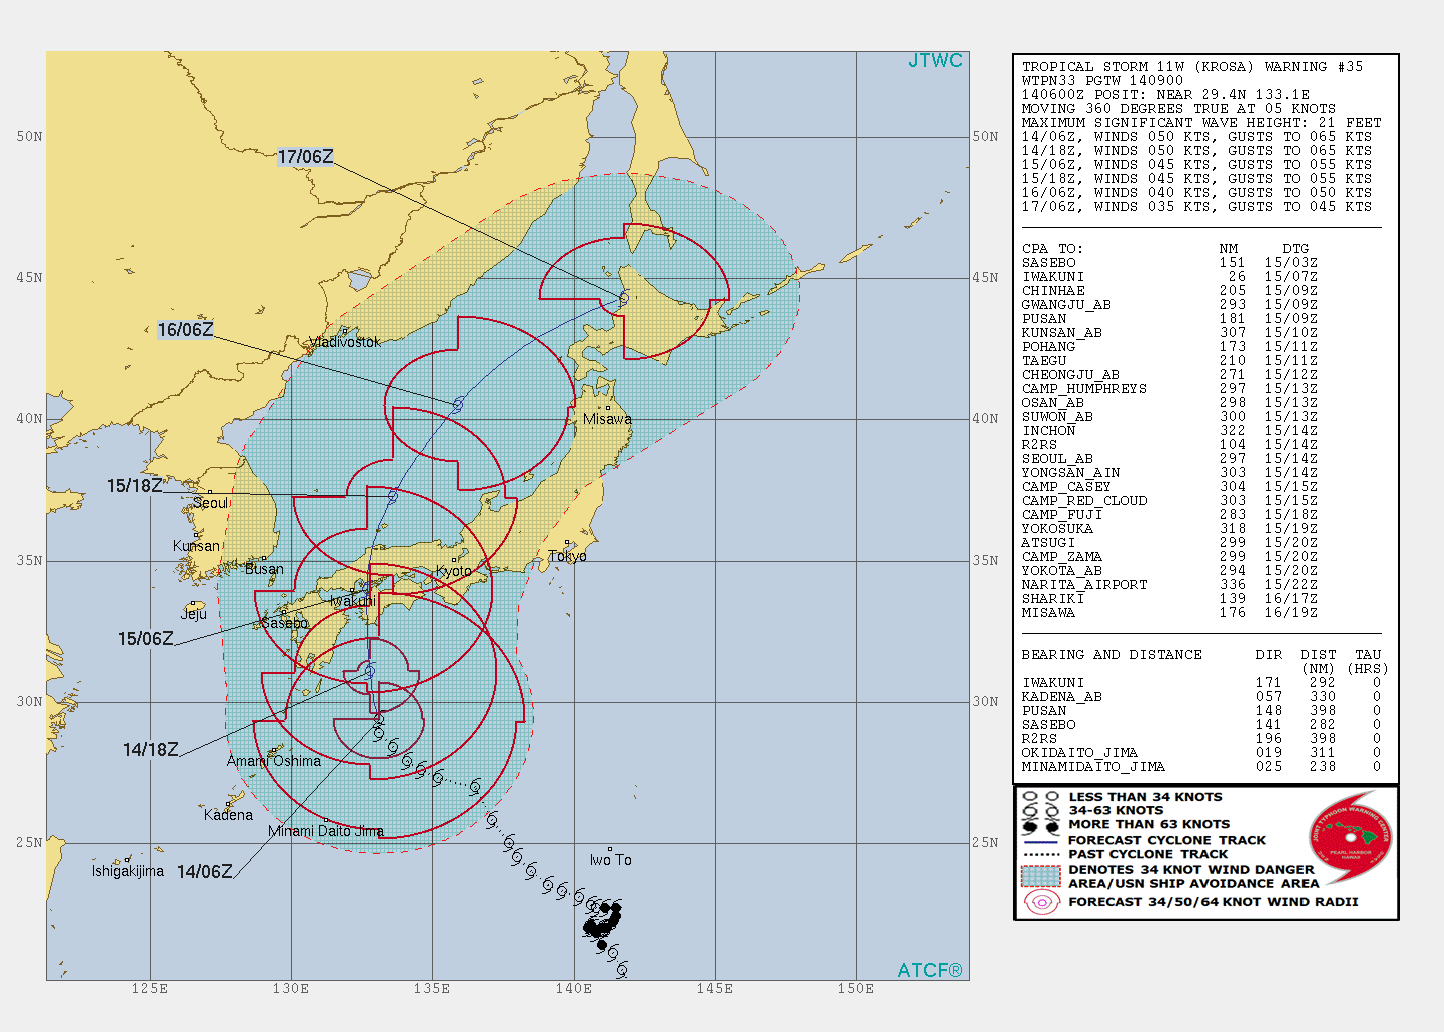Click the Minami Daito Jima label
The width and height of the screenshot is (1444, 1032).
pos(326,831)
